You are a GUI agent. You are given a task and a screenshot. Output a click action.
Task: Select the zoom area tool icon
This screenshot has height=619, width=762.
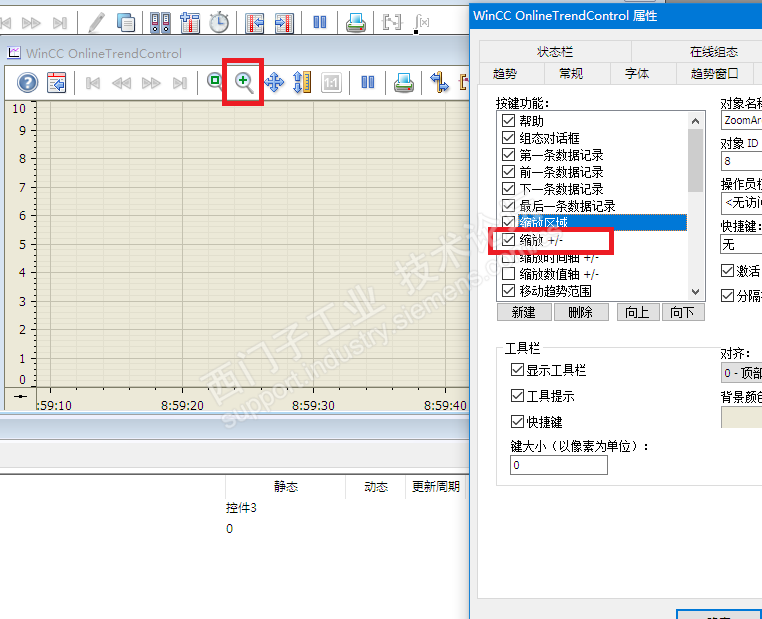(214, 81)
